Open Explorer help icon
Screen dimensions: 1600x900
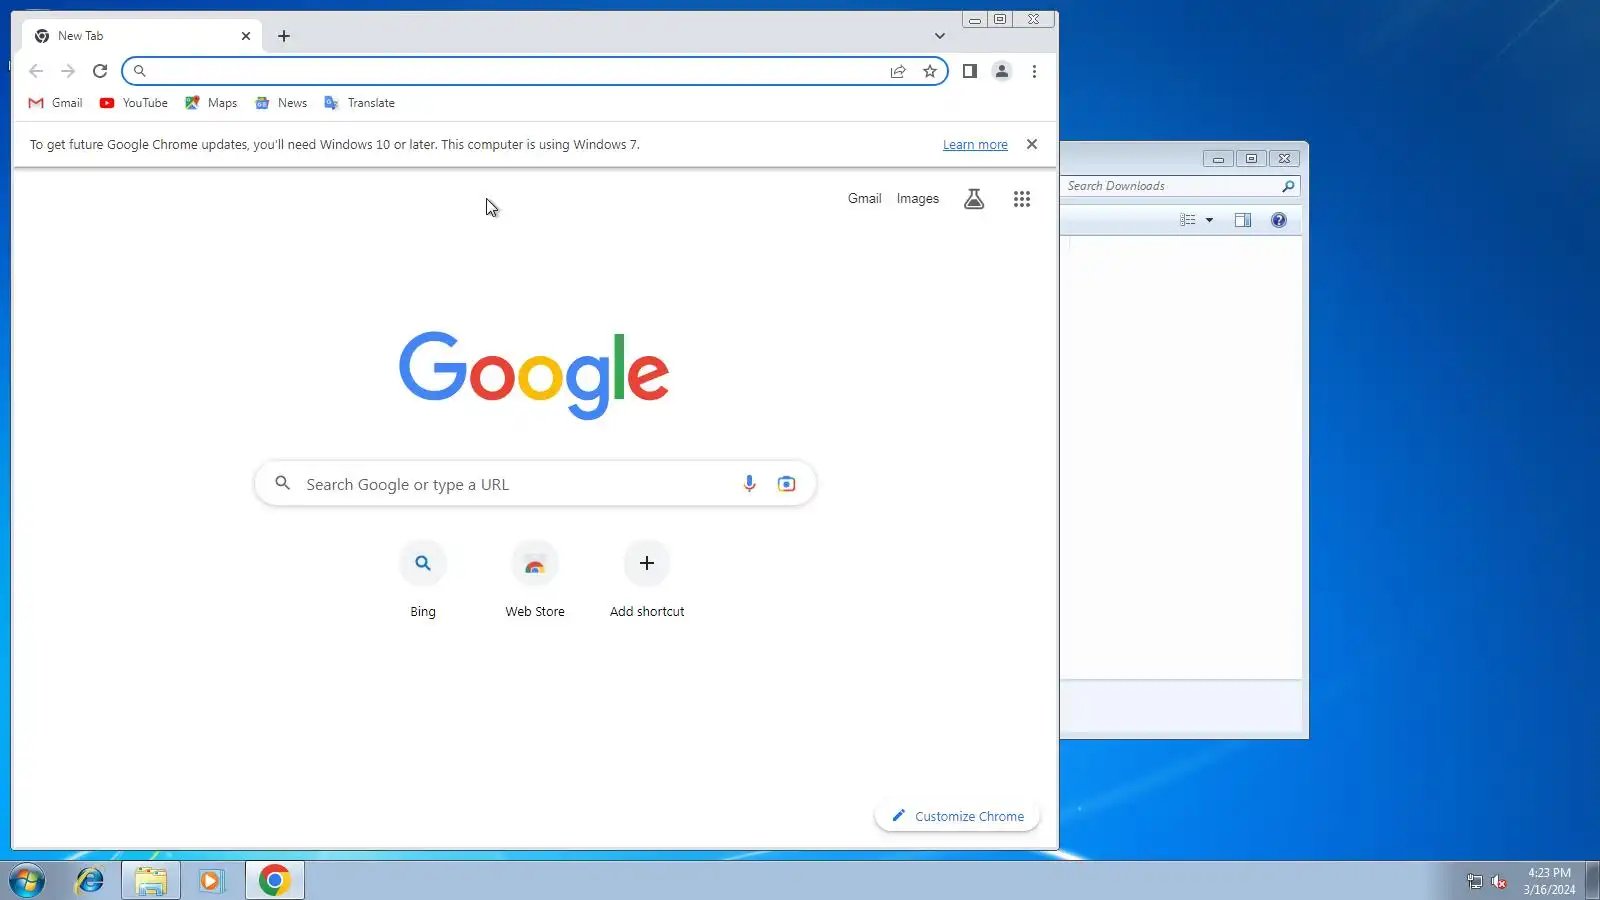coord(1279,220)
